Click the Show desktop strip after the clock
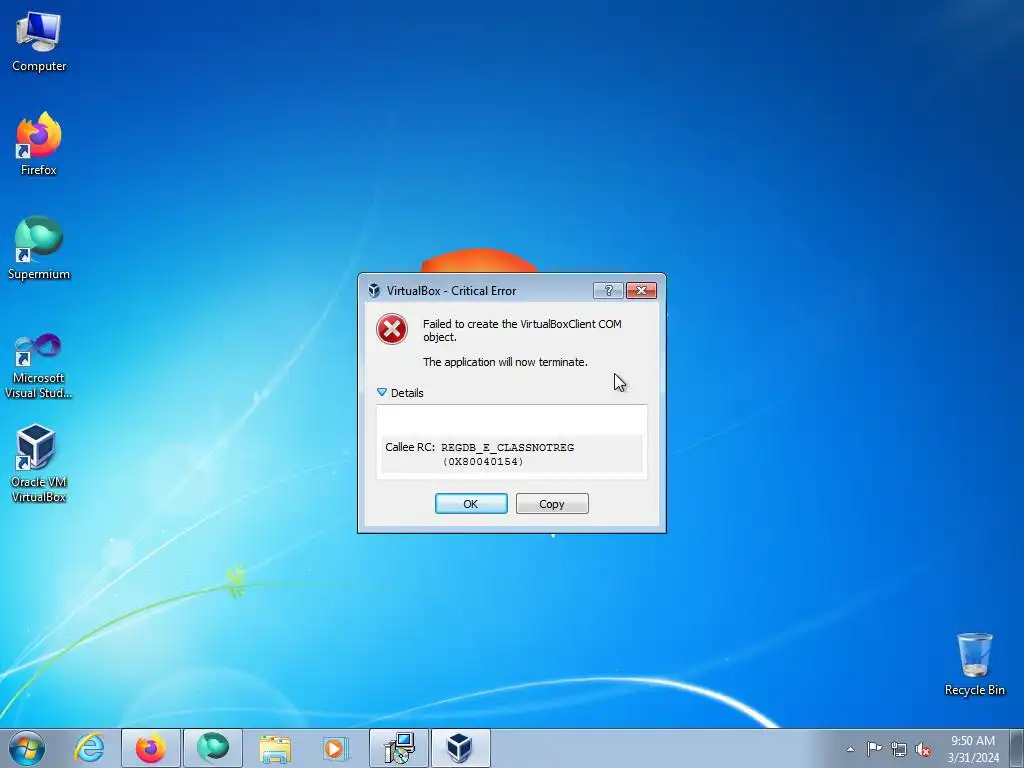Screen dimensions: 1024x768 coord(1017,748)
